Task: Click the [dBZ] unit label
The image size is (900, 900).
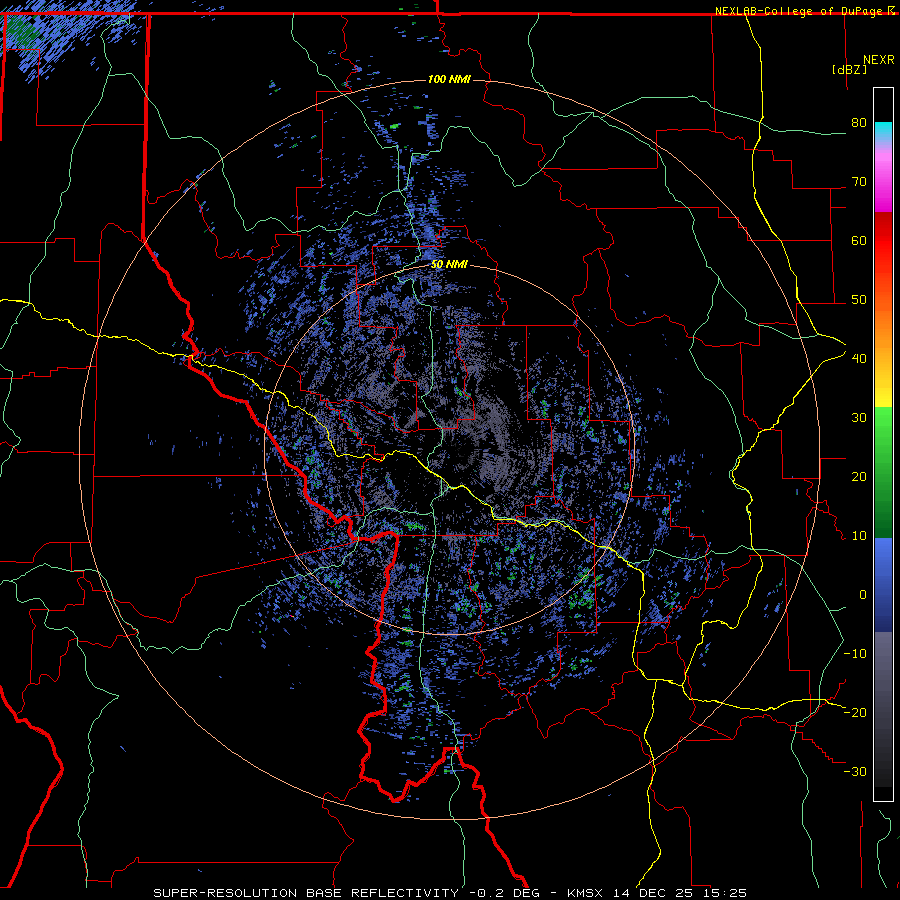Action: (x=849, y=70)
